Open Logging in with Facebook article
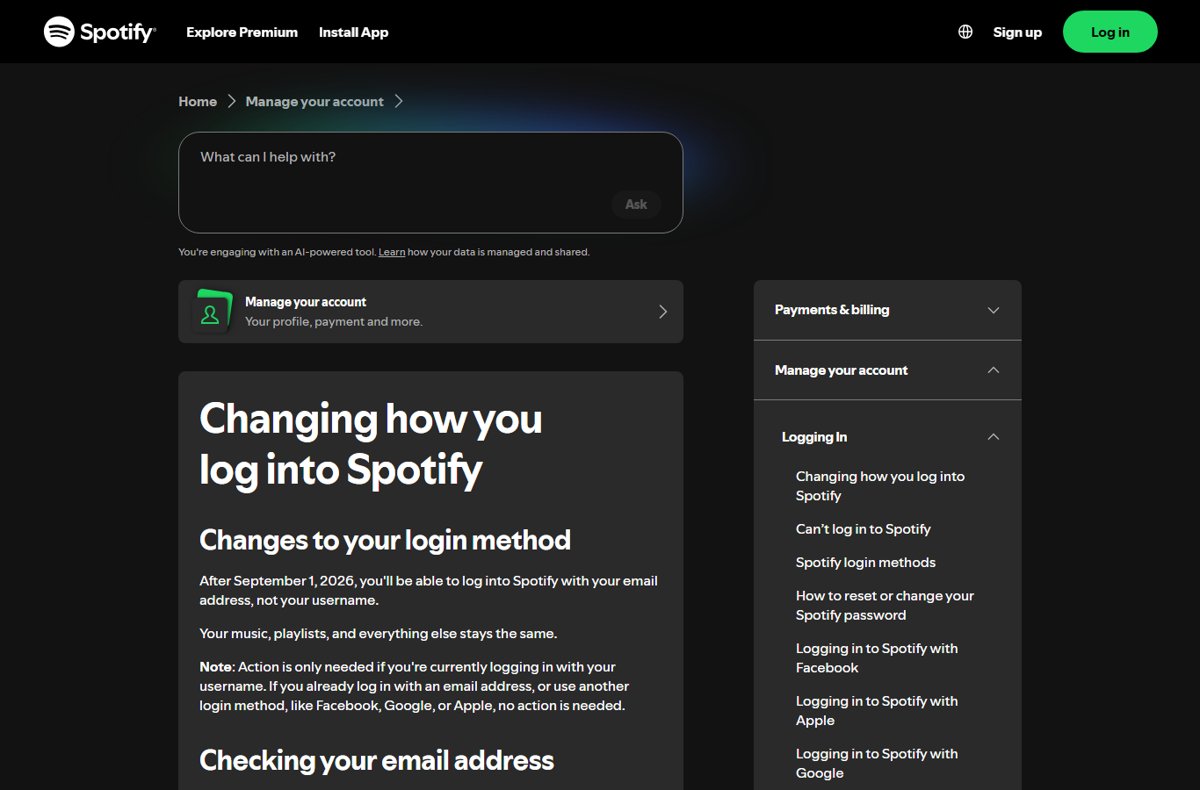Screen dimensions: 1200x790 [x=877, y=658]
